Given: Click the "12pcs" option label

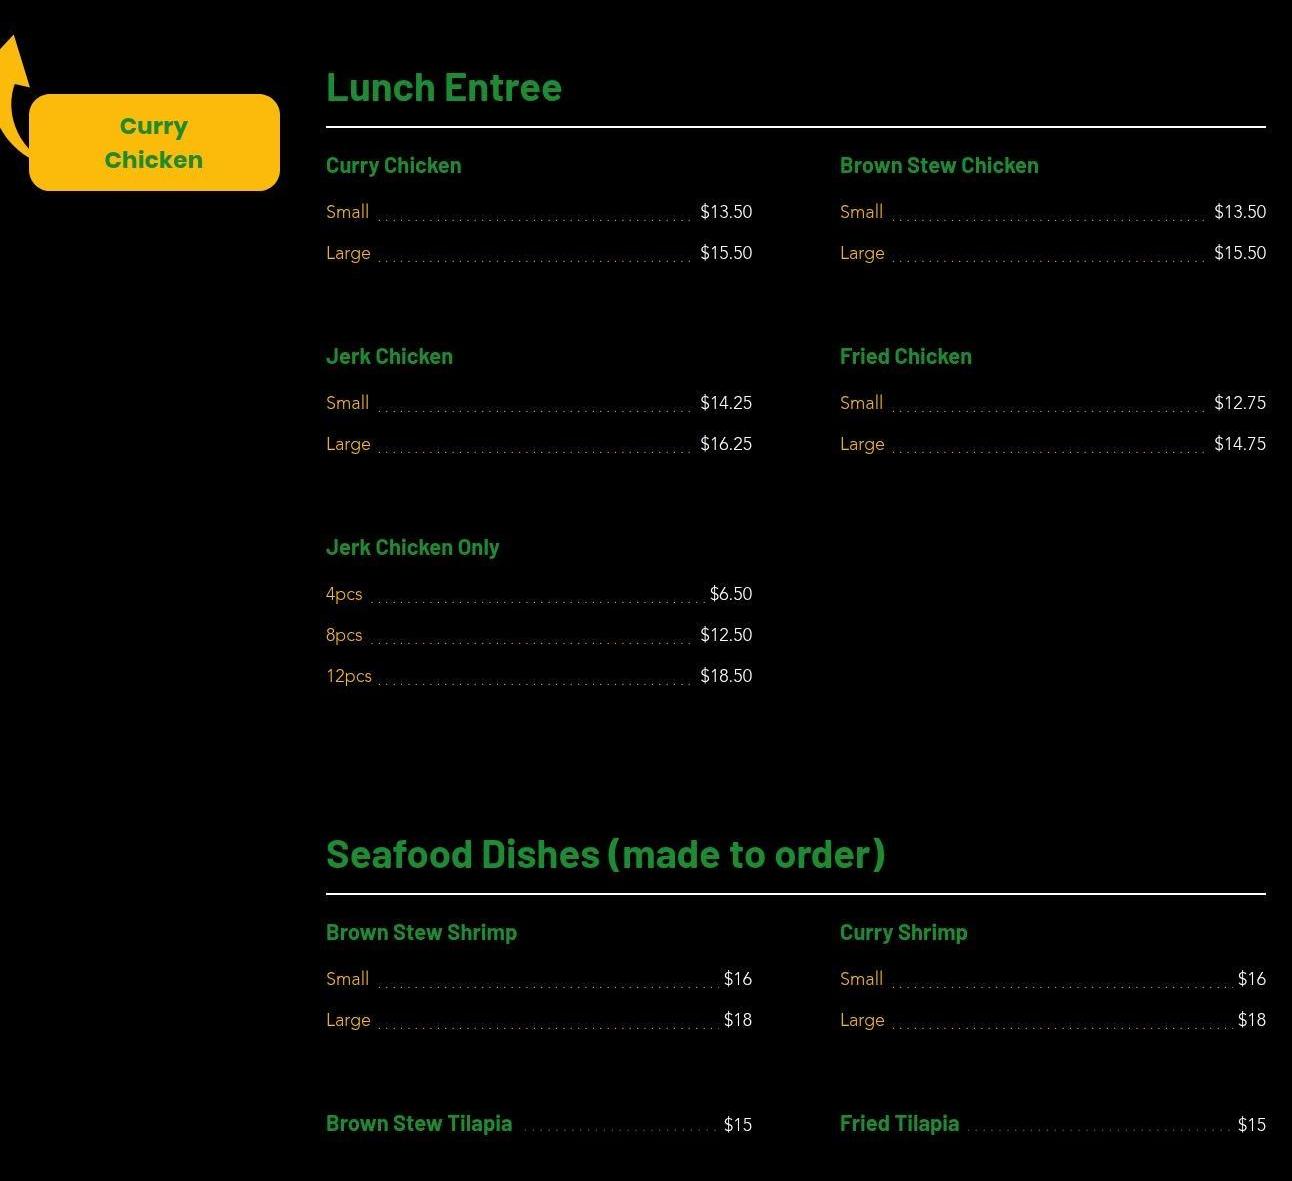Looking at the screenshot, I should 349,676.
